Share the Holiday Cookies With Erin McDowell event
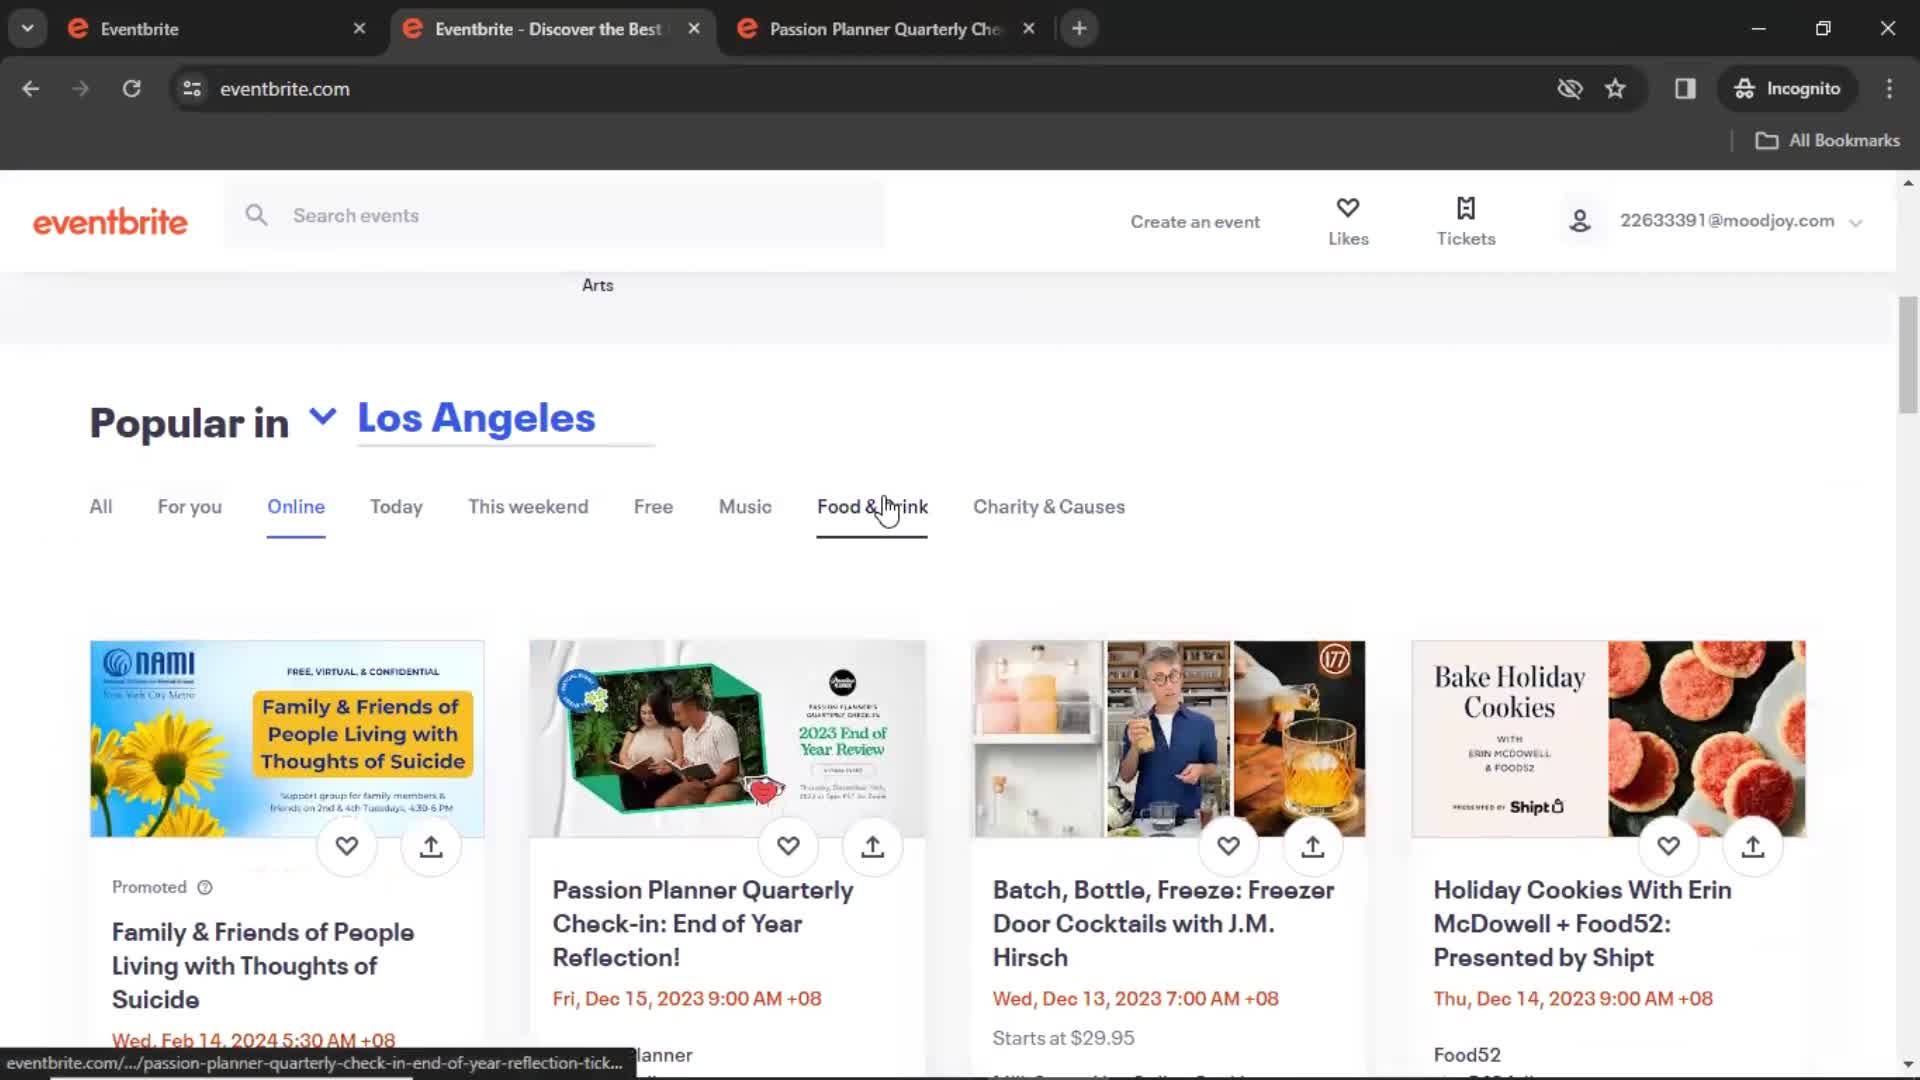Screen dimensions: 1920x1080 pos(1753,846)
